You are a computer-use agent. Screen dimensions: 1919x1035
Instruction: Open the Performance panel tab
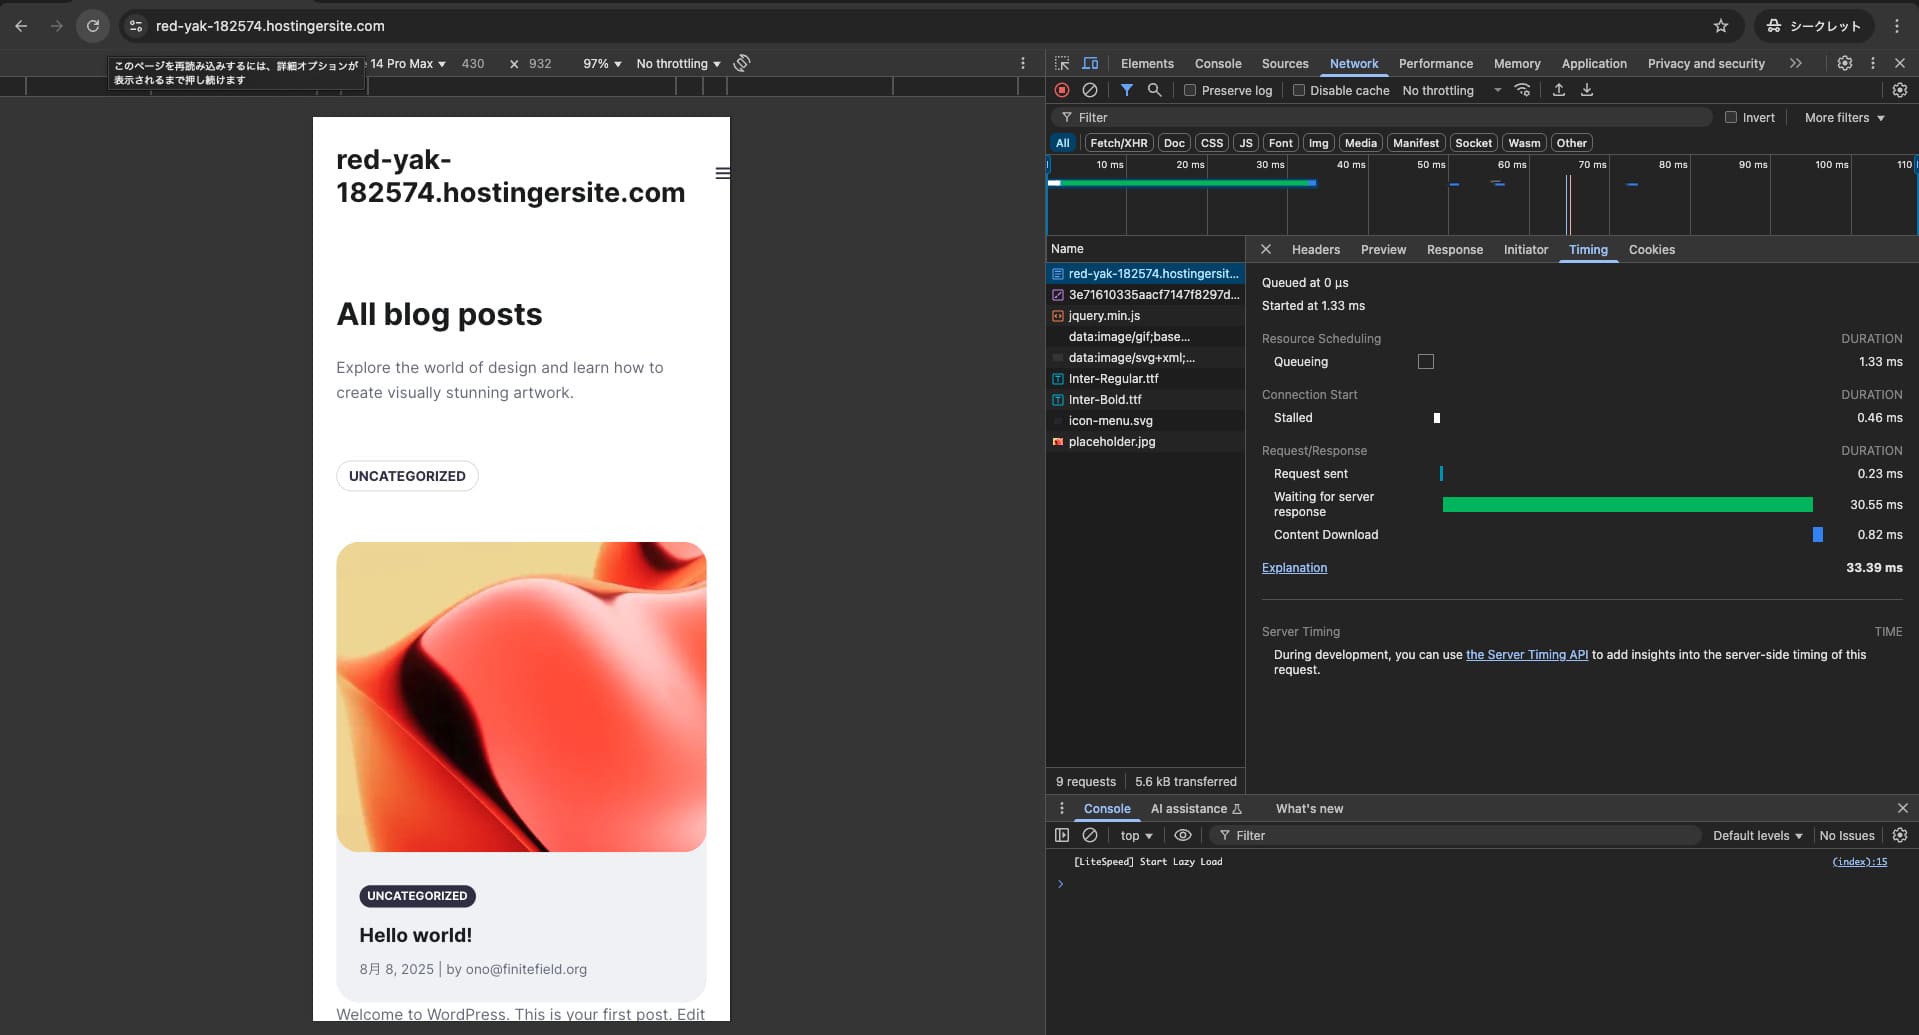[1435, 63]
